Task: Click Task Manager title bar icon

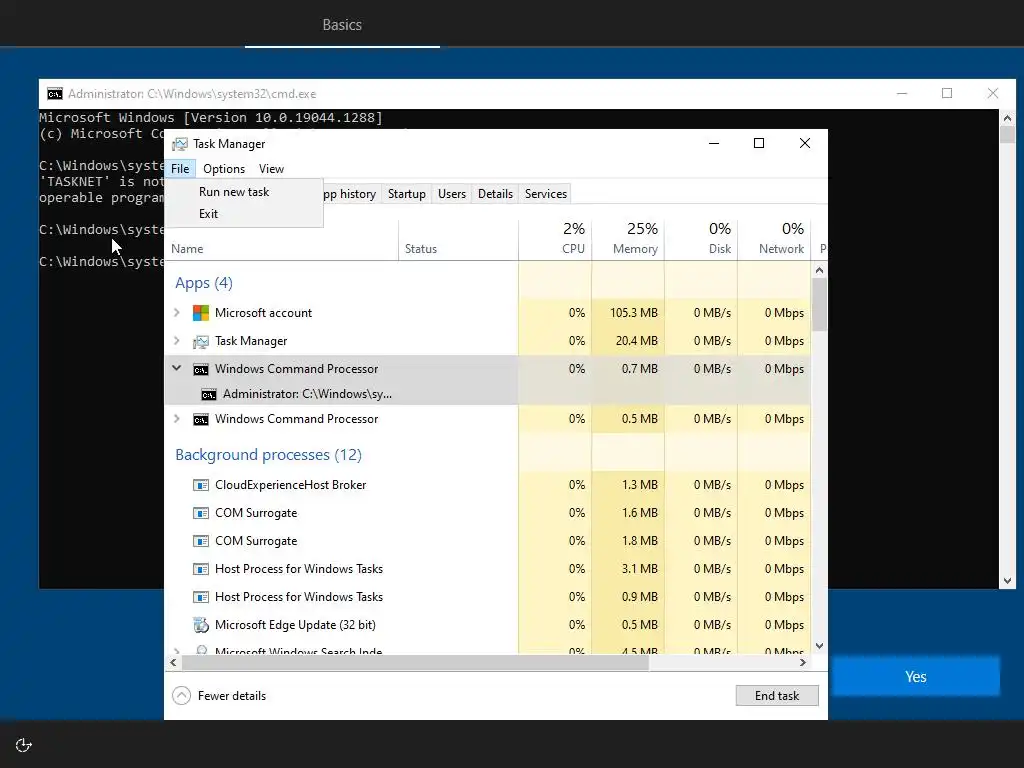Action: (180, 144)
